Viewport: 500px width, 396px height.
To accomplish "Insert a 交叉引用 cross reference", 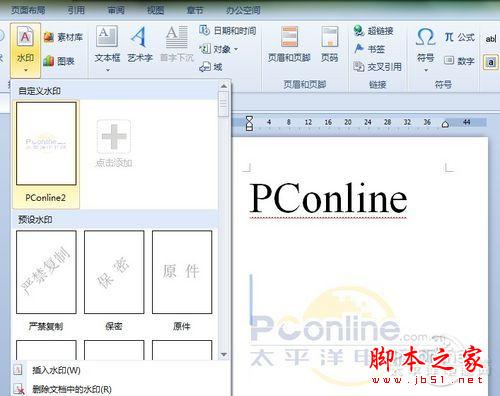I will [377, 67].
